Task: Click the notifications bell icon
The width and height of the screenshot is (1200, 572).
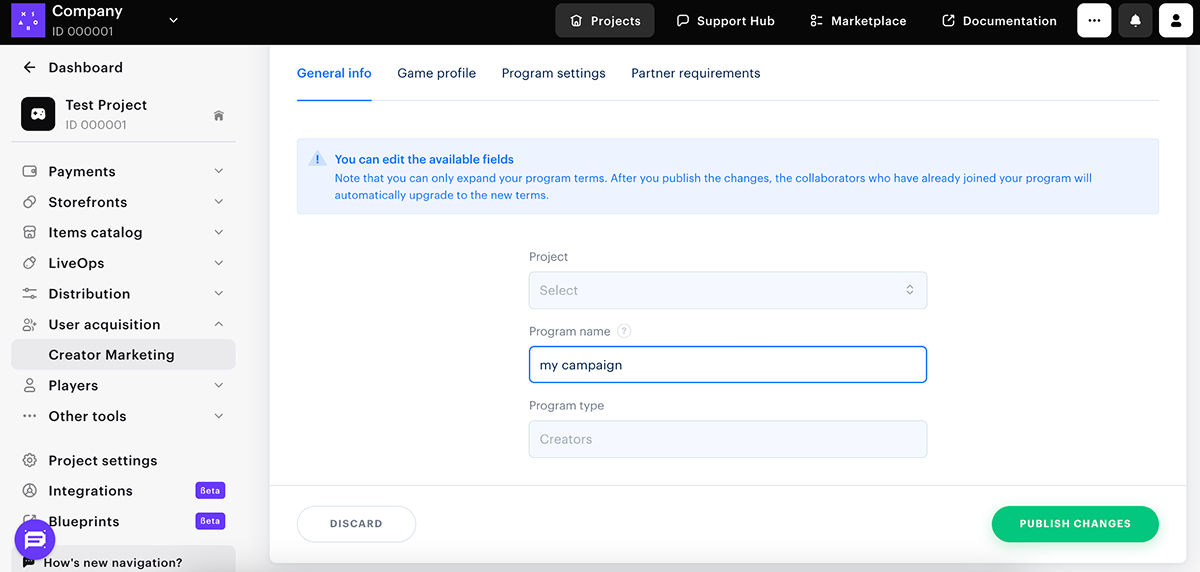Action: click(1135, 21)
